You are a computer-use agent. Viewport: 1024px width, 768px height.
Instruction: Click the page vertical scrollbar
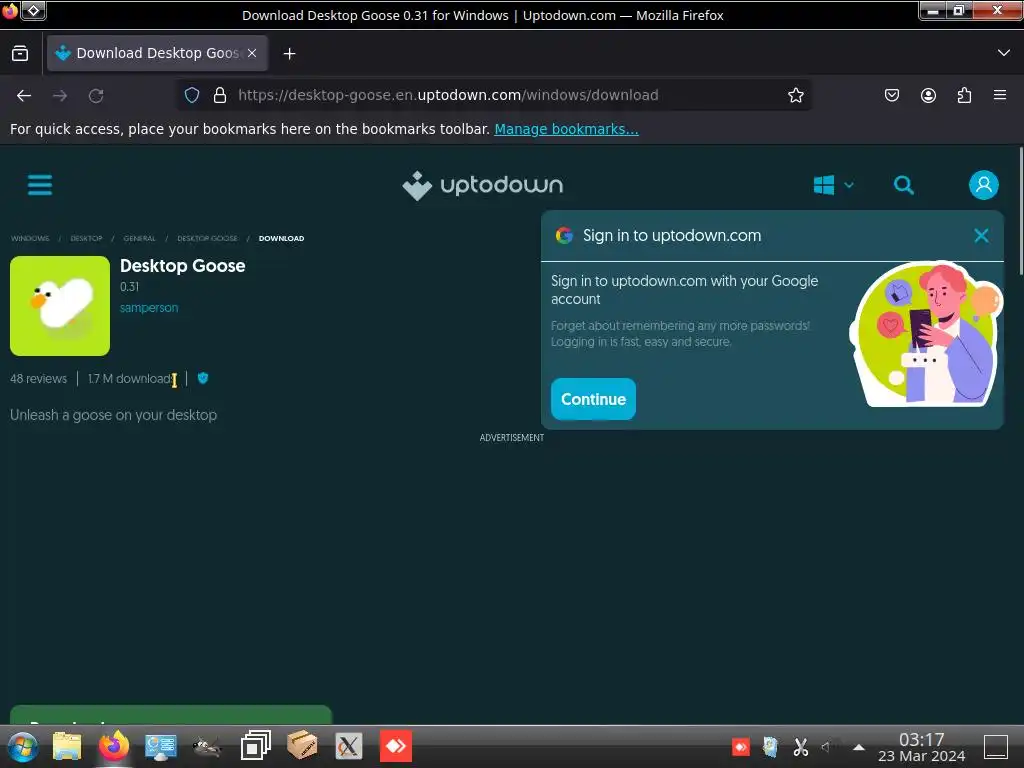pyautogui.click(x=1020, y=211)
